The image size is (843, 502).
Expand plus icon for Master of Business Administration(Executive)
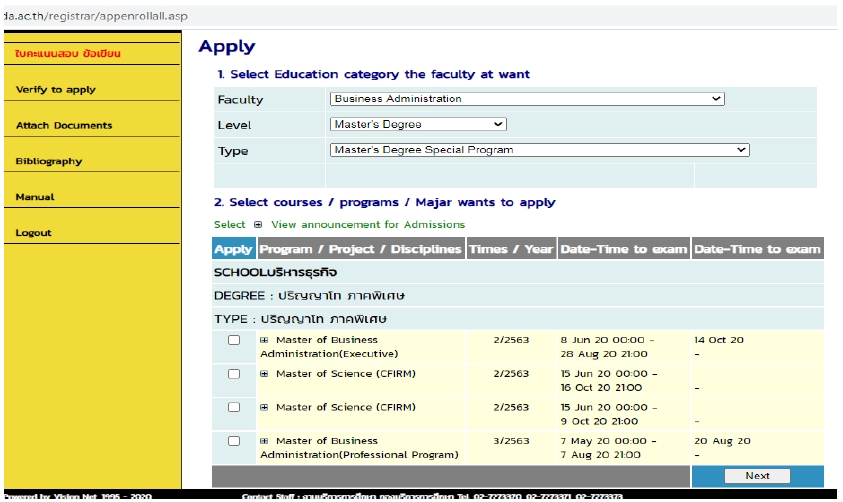pyautogui.click(x=265, y=340)
